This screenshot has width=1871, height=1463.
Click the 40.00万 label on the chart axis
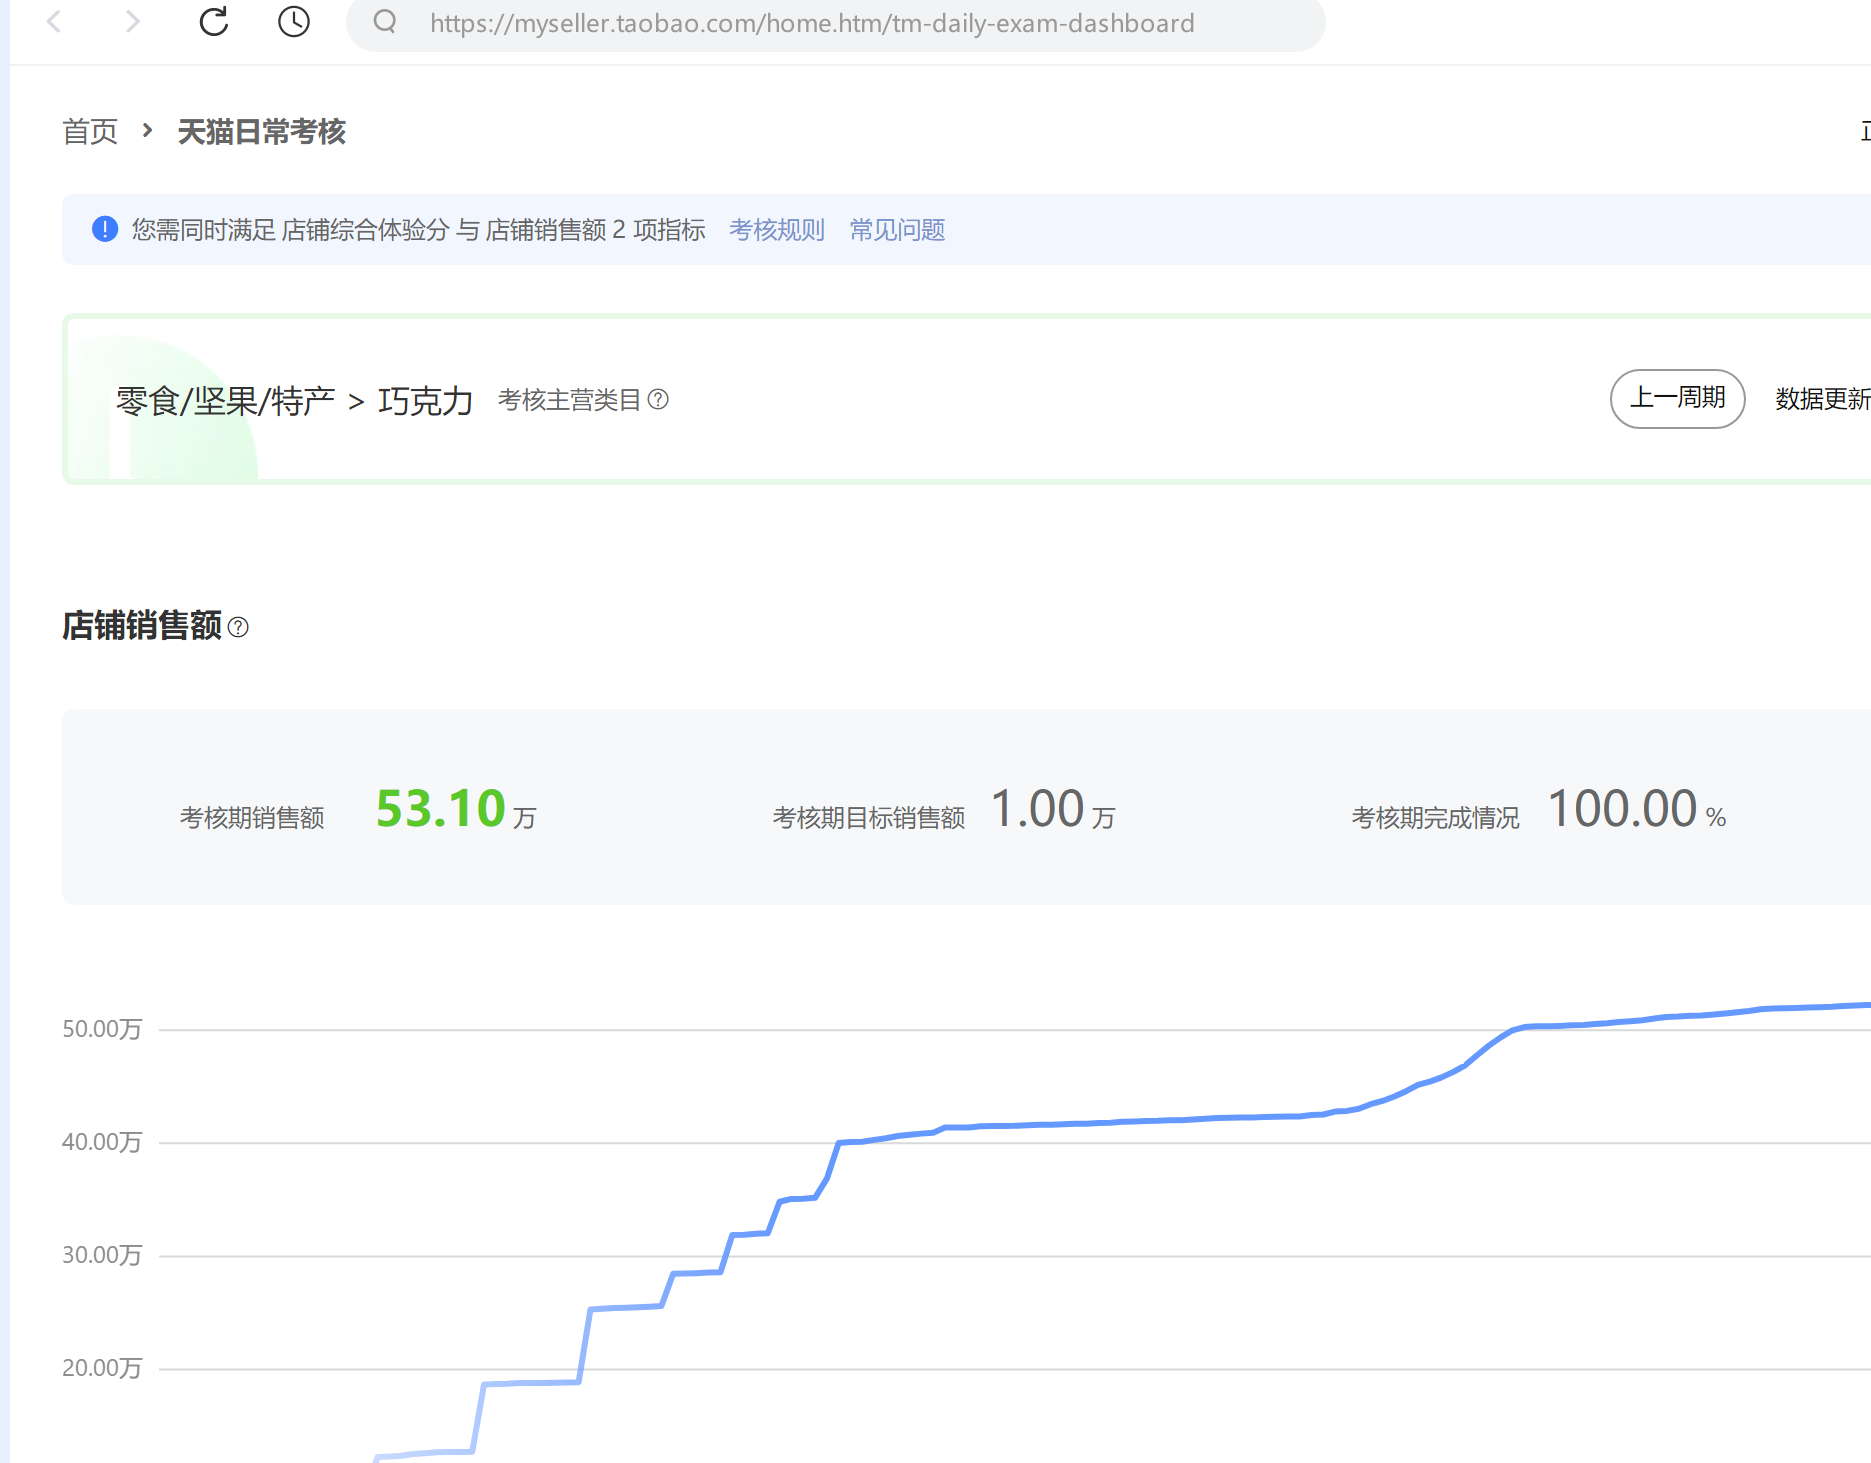point(102,1142)
